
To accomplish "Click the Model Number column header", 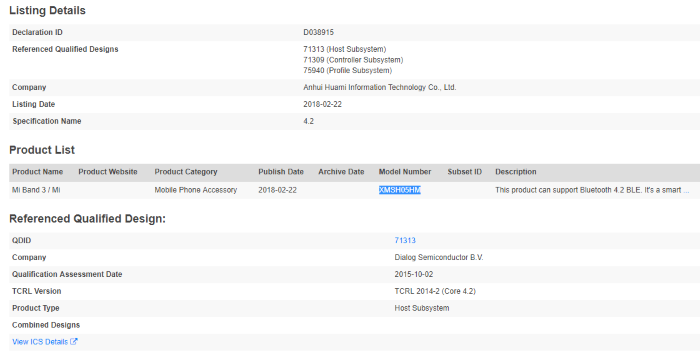I will (405, 172).
